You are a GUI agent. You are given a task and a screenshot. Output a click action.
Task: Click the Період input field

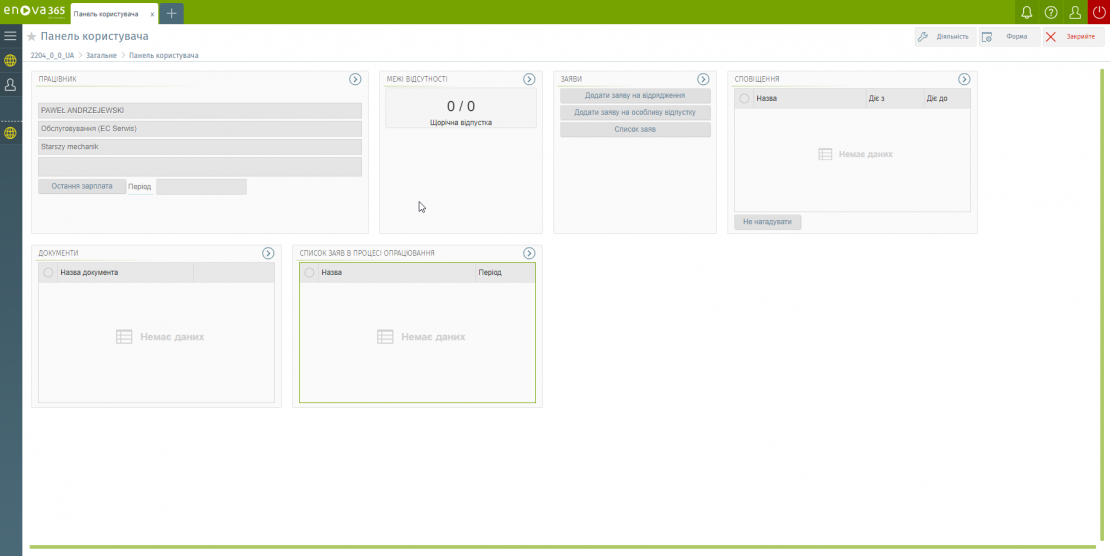pos(201,187)
